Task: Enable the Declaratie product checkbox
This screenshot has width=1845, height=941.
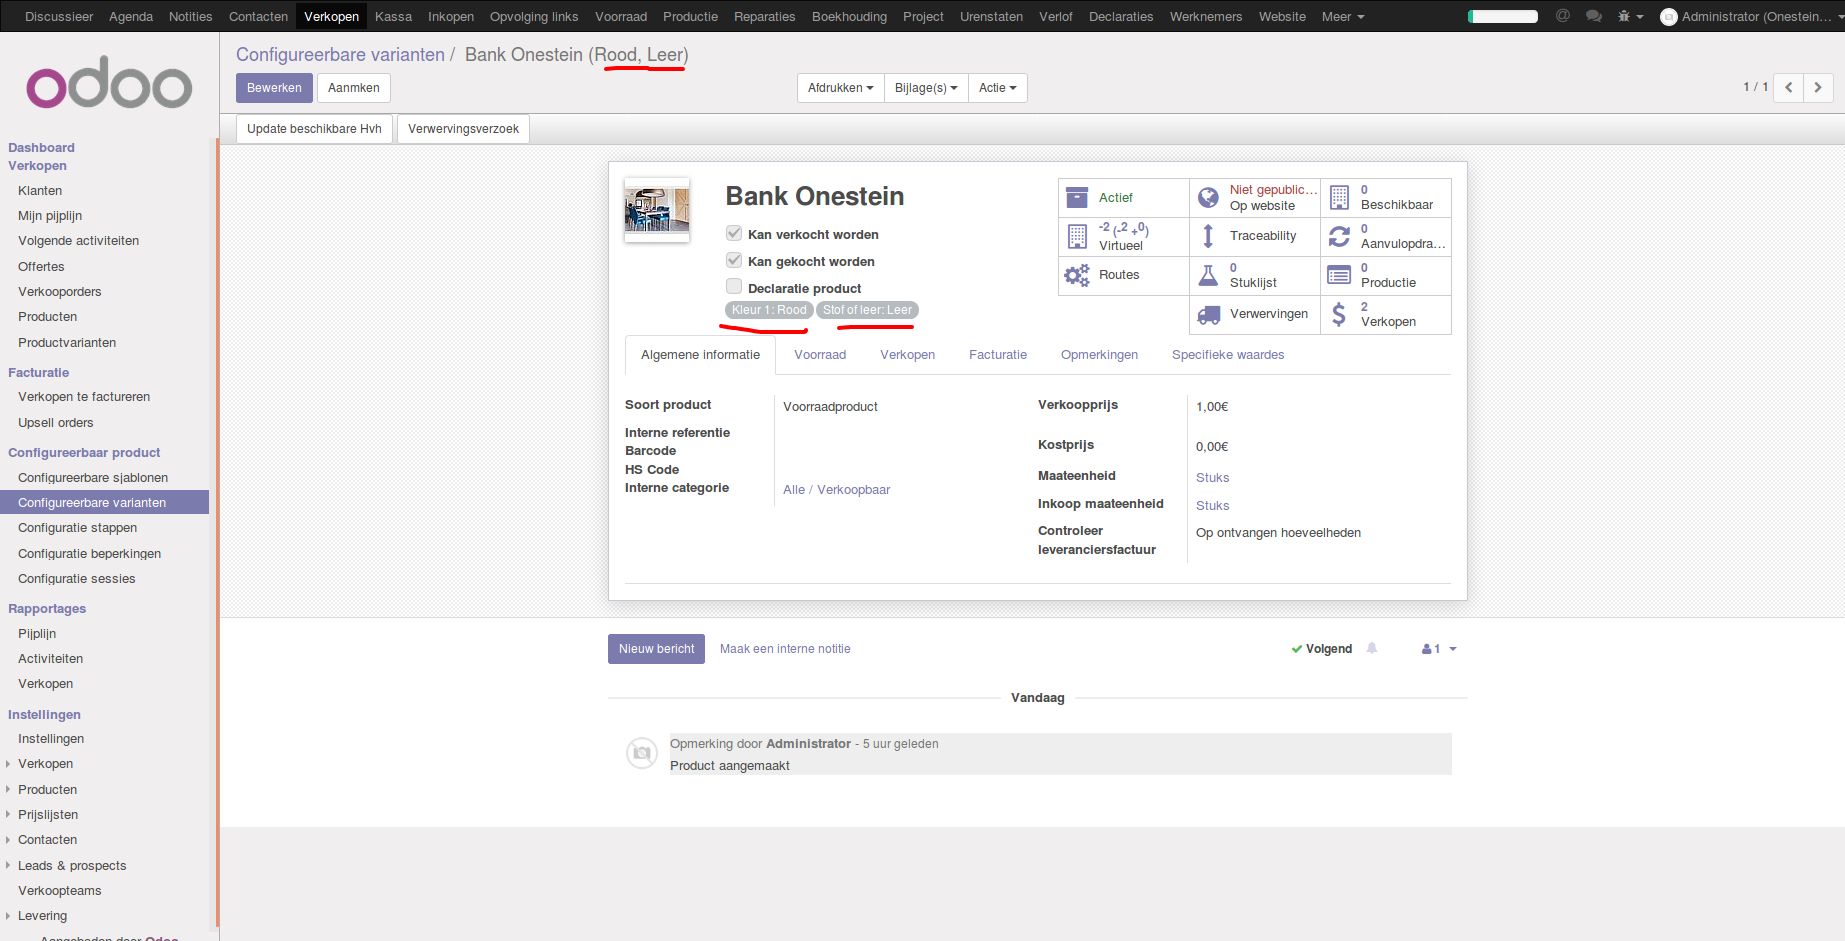Action: (x=734, y=286)
